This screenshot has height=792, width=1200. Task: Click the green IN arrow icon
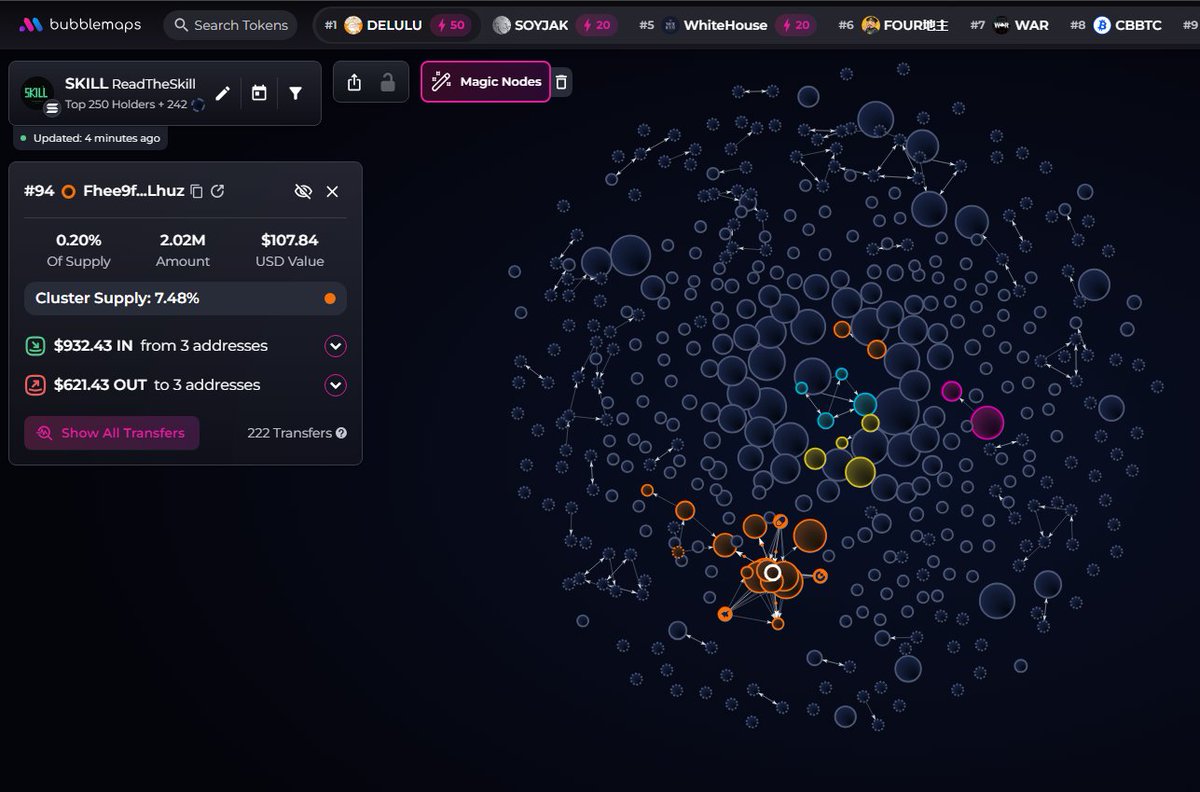point(35,346)
